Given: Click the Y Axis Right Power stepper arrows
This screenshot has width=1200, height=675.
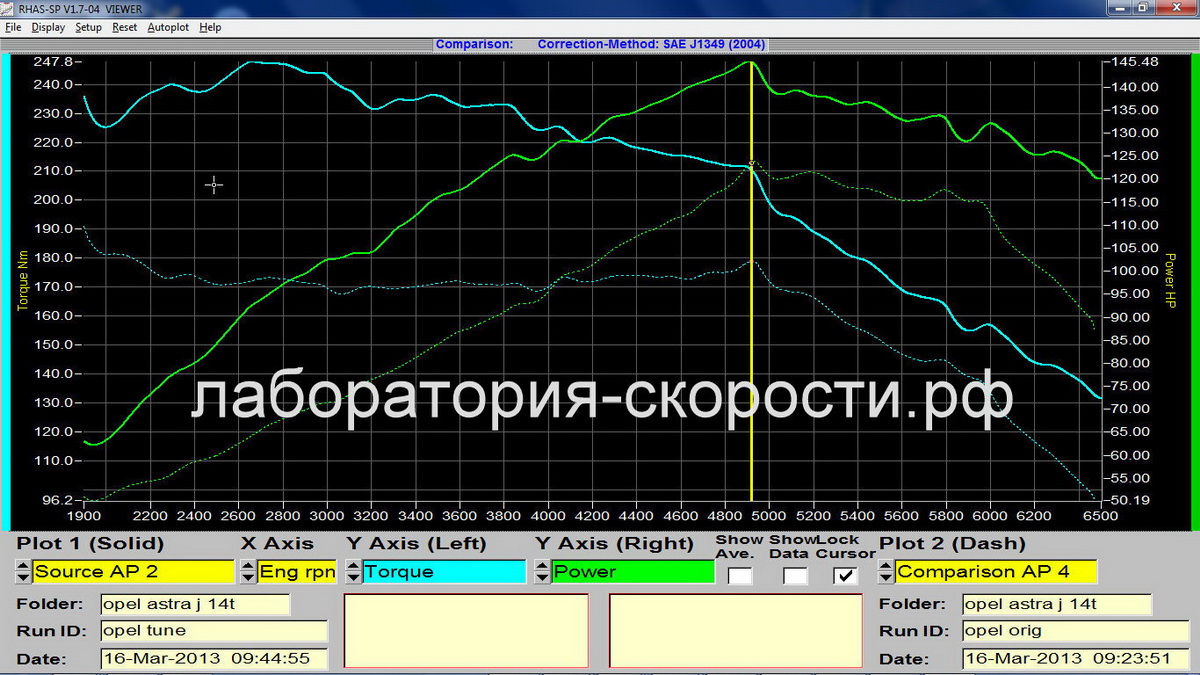Looking at the screenshot, I should pyautogui.click(x=541, y=572).
